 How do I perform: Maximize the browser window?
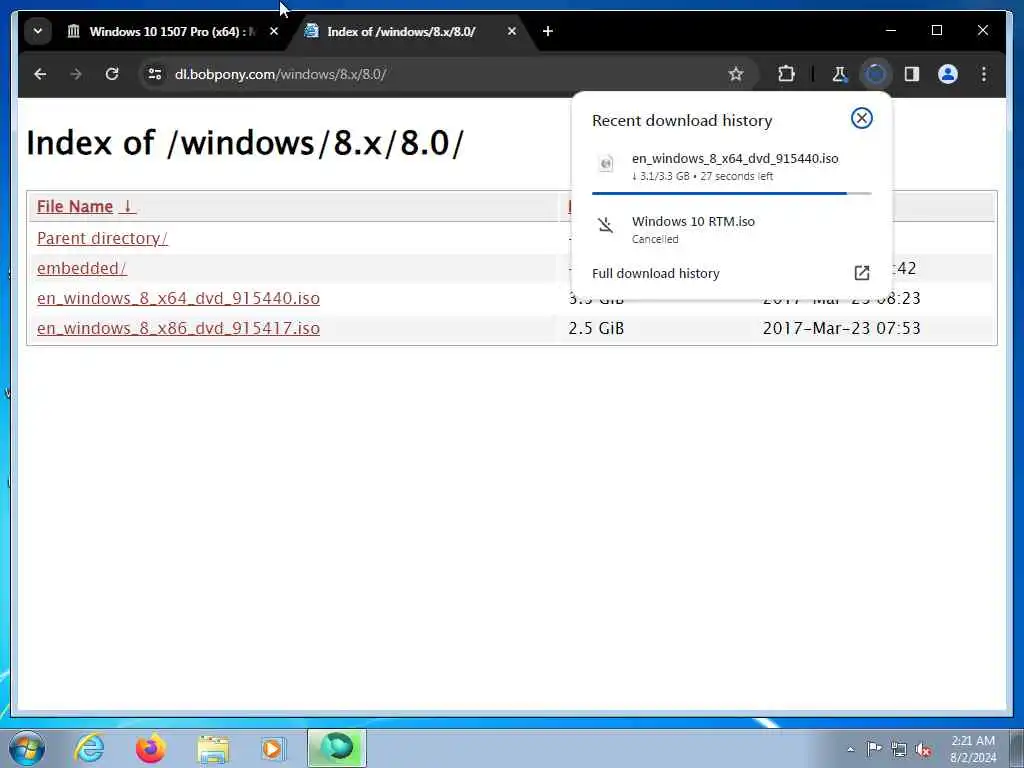[x=936, y=31]
